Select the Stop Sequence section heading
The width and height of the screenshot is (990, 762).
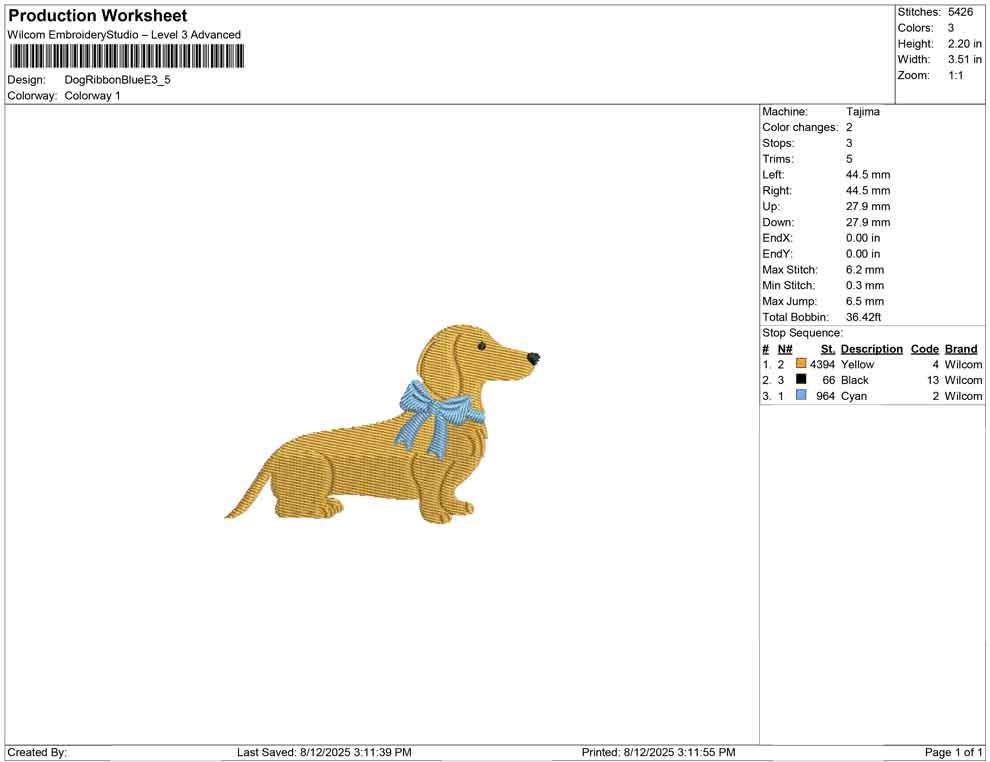point(801,332)
